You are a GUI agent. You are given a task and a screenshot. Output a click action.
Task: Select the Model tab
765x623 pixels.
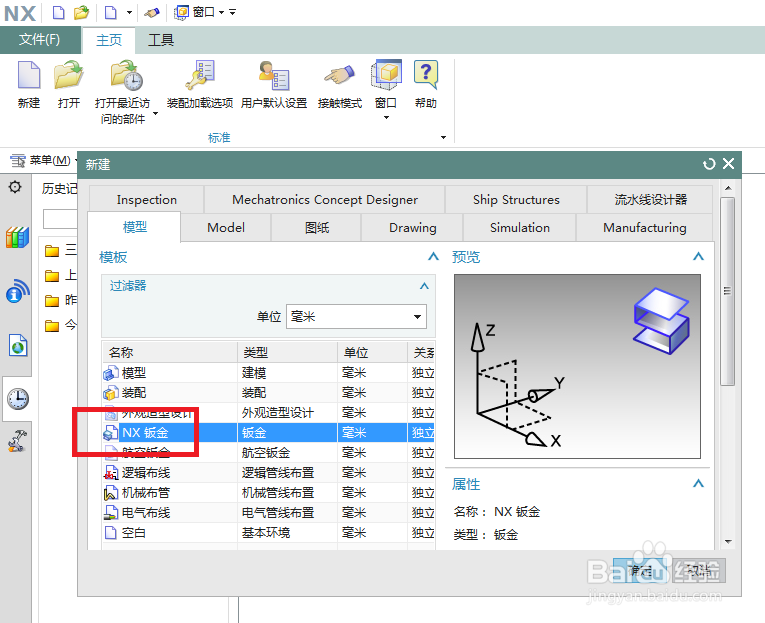(226, 227)
